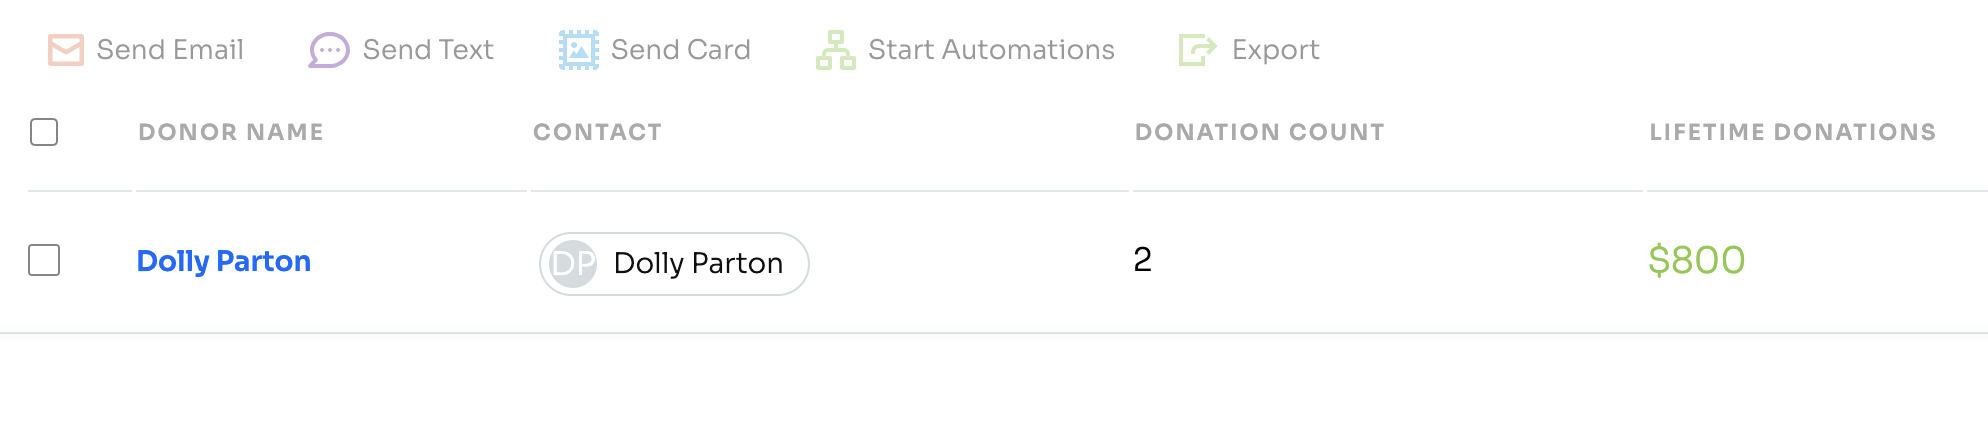This screenshot has width=1988, height=442.
Task: Sort by Donation Count column header
Action: [1260, 132]
